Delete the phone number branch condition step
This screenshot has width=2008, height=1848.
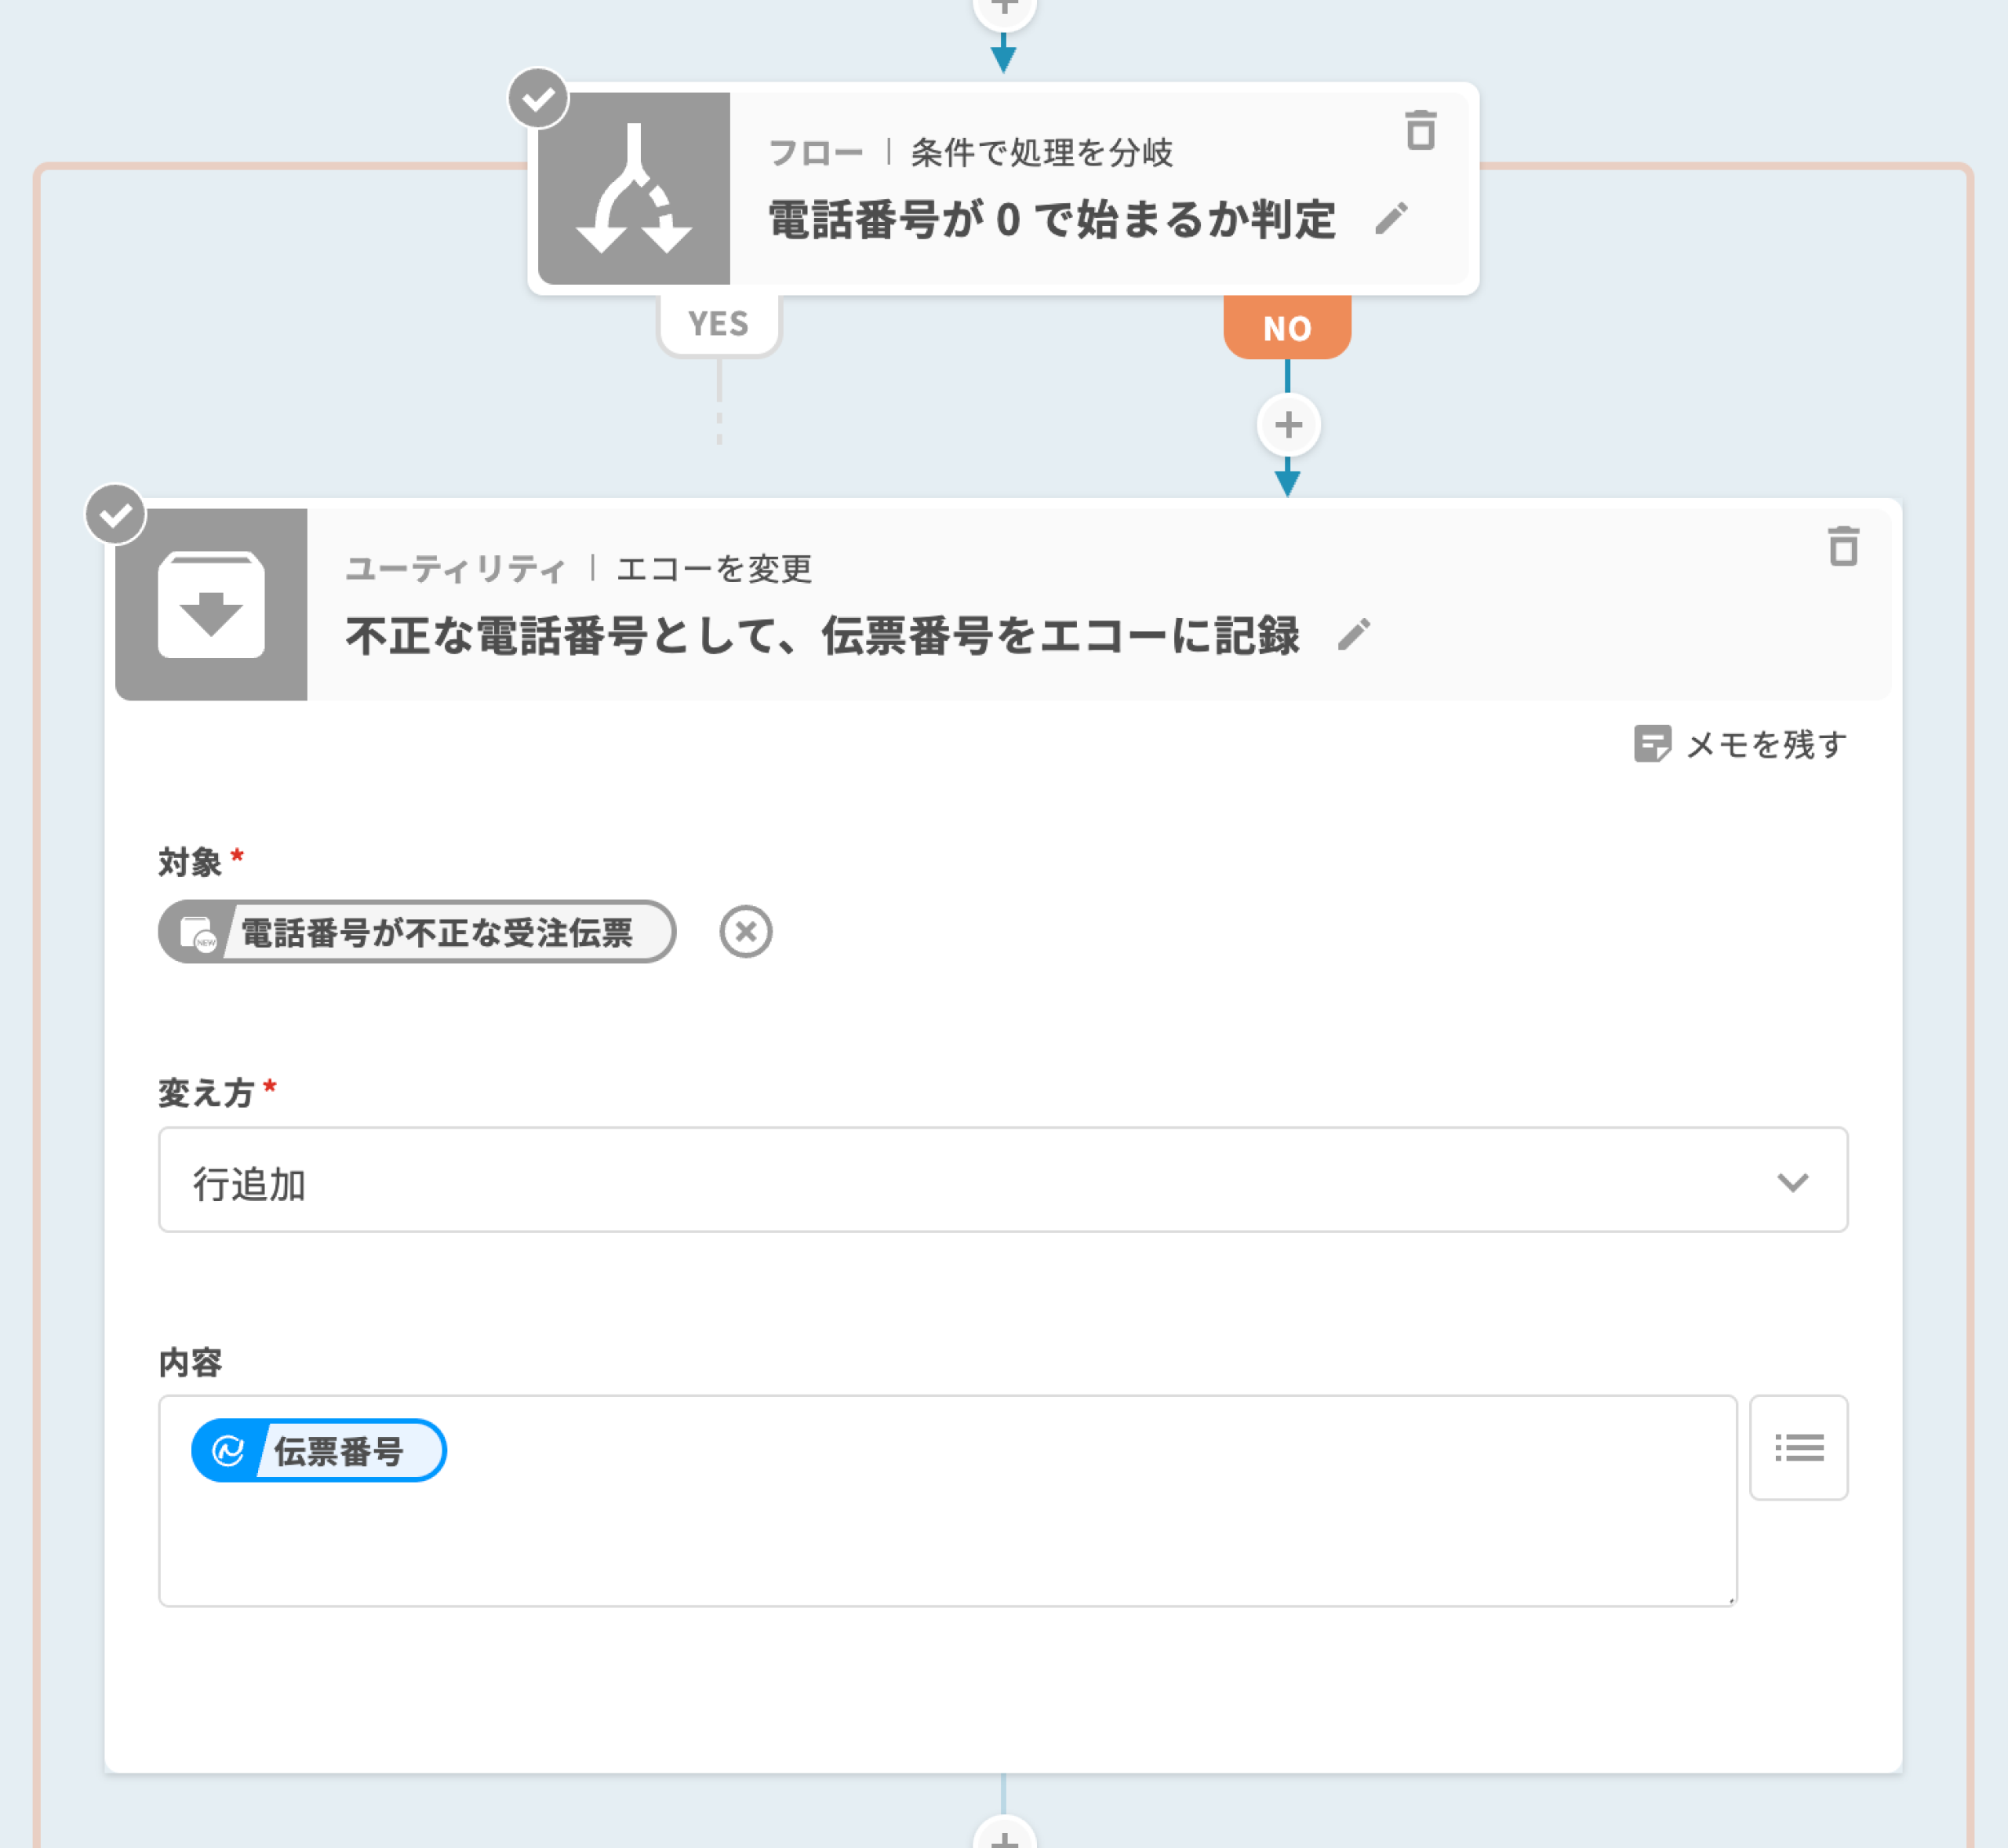click(1420, 131)
